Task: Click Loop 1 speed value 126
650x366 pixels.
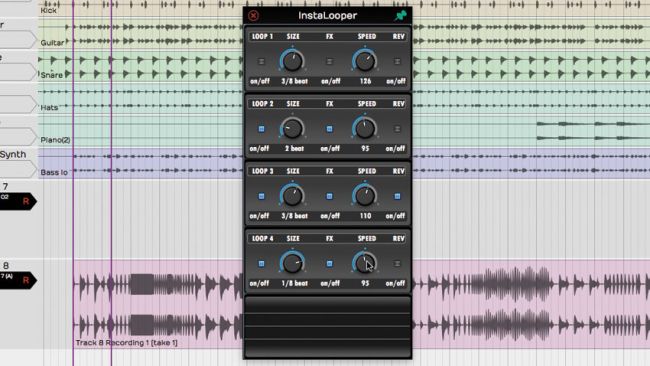Action: coord(365,81)
